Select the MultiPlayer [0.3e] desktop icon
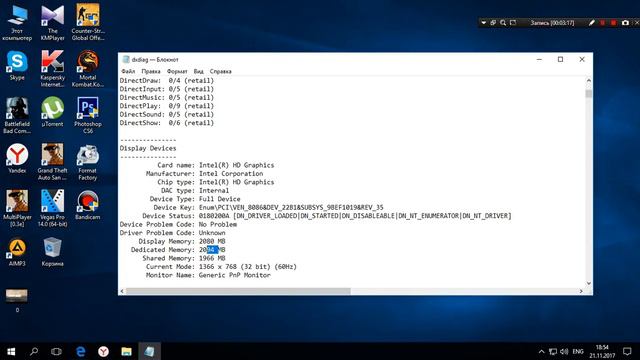The width and height of the screenshot is (640, 360). [17, 209]
